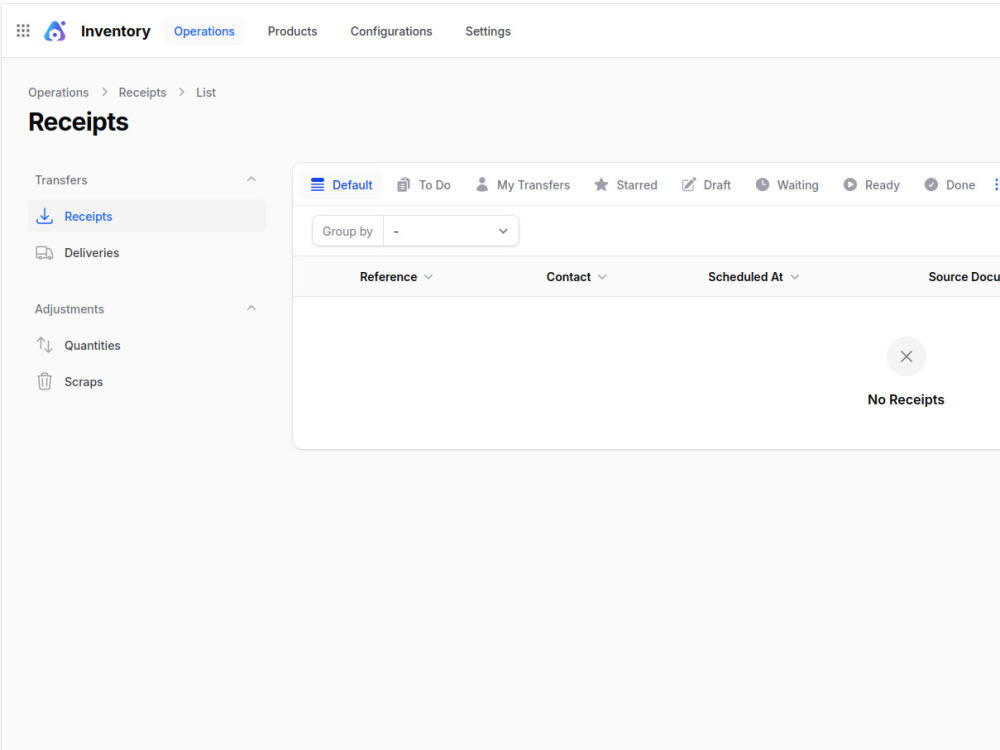Switch to the To Do tab
Screen dimensions: 1000x750
tap(424, 185)
